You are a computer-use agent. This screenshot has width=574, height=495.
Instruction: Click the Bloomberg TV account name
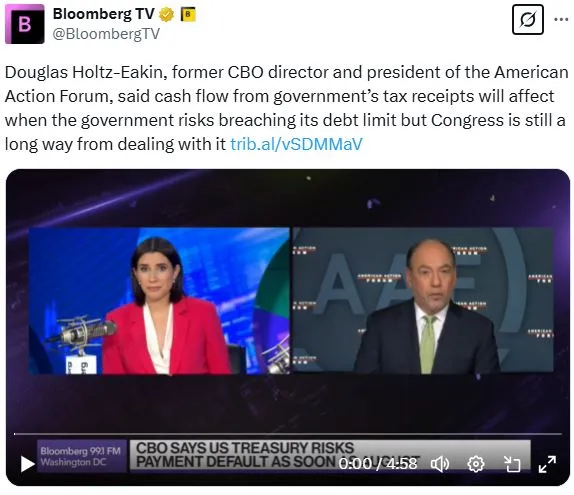(104, 14)
